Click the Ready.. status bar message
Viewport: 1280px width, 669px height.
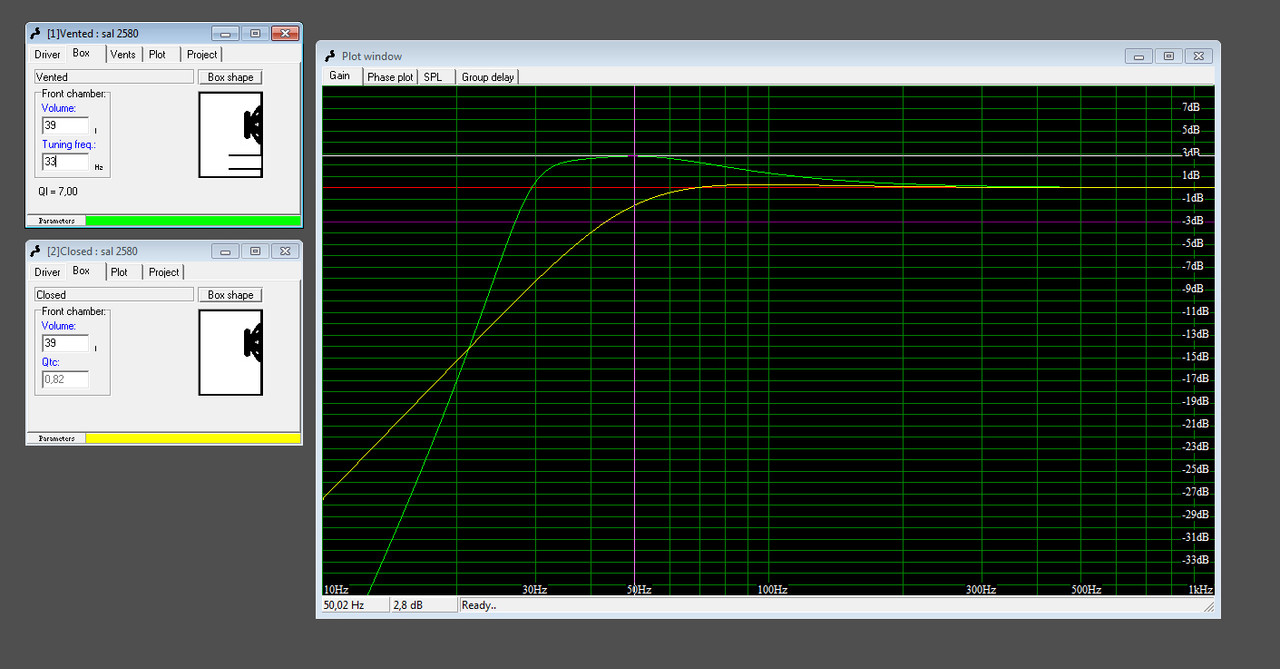tap(479, 605)
